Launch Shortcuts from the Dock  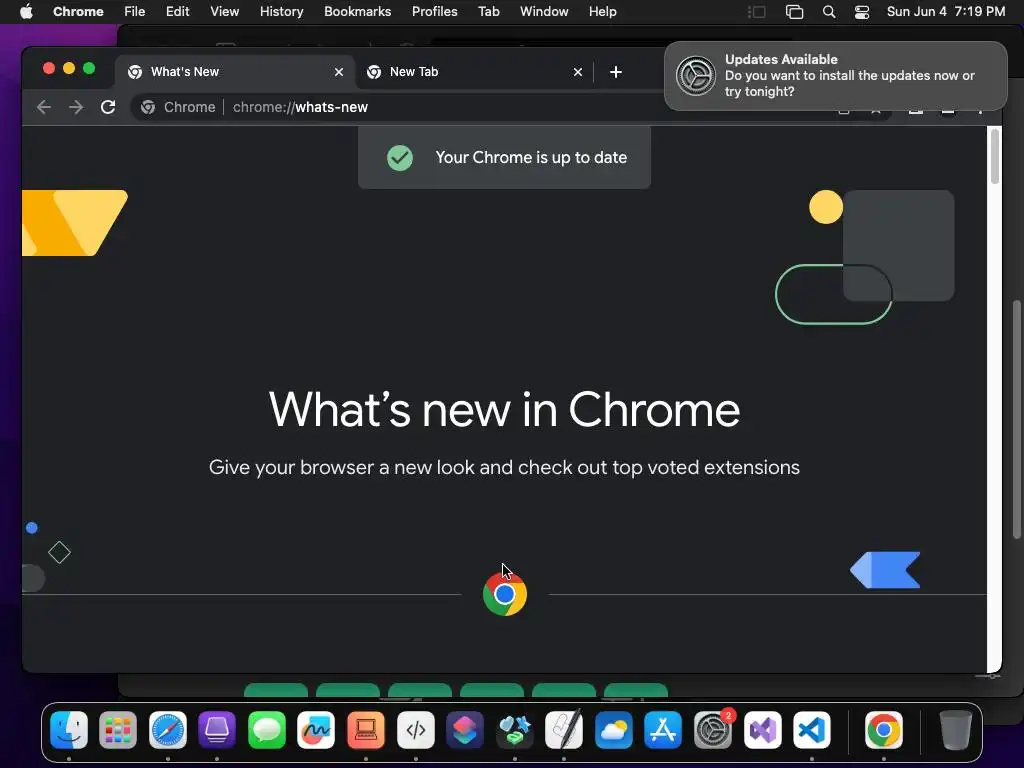(x=465, y=729)
